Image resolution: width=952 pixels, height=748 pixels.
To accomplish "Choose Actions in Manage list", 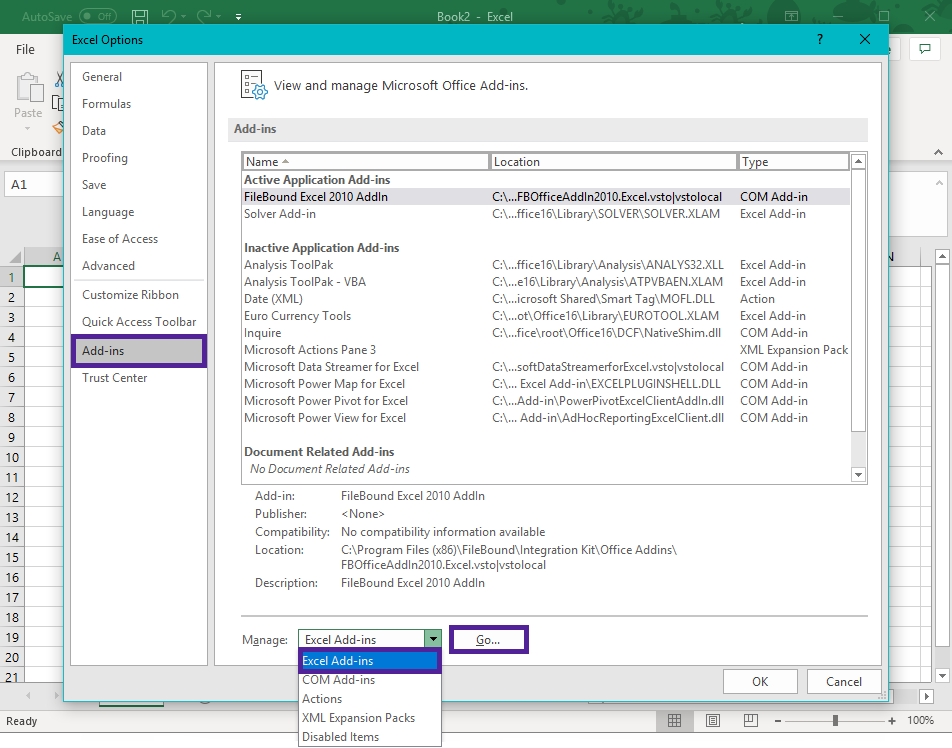I will (x=369, y=699).
